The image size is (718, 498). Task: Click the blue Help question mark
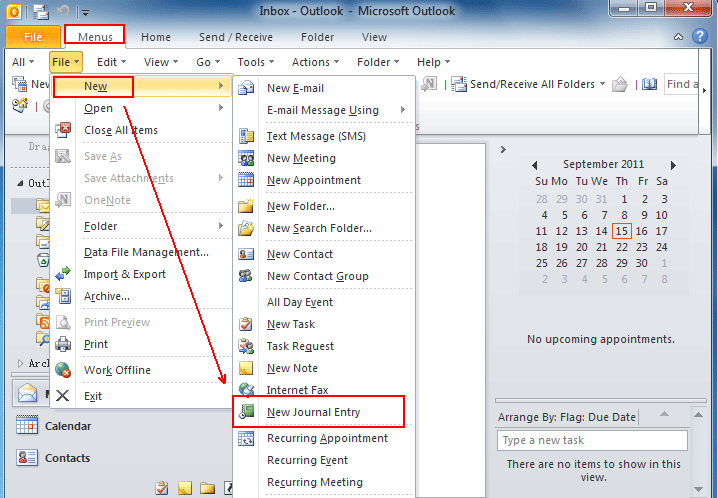700,36
